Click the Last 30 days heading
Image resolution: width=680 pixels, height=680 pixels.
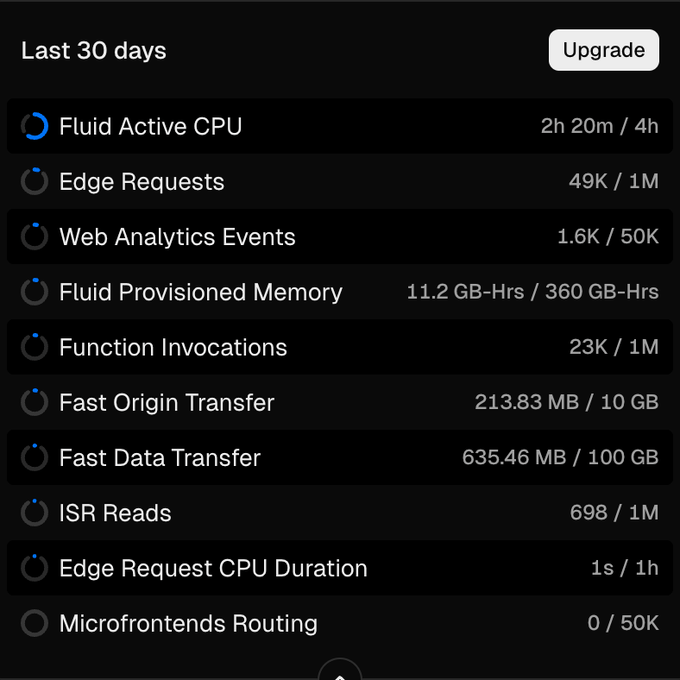pyautogui.click(x=94, y=51)
